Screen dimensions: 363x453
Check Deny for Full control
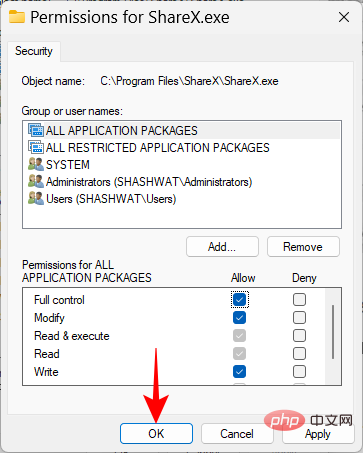pyautogui.click(x=299, y=299)
